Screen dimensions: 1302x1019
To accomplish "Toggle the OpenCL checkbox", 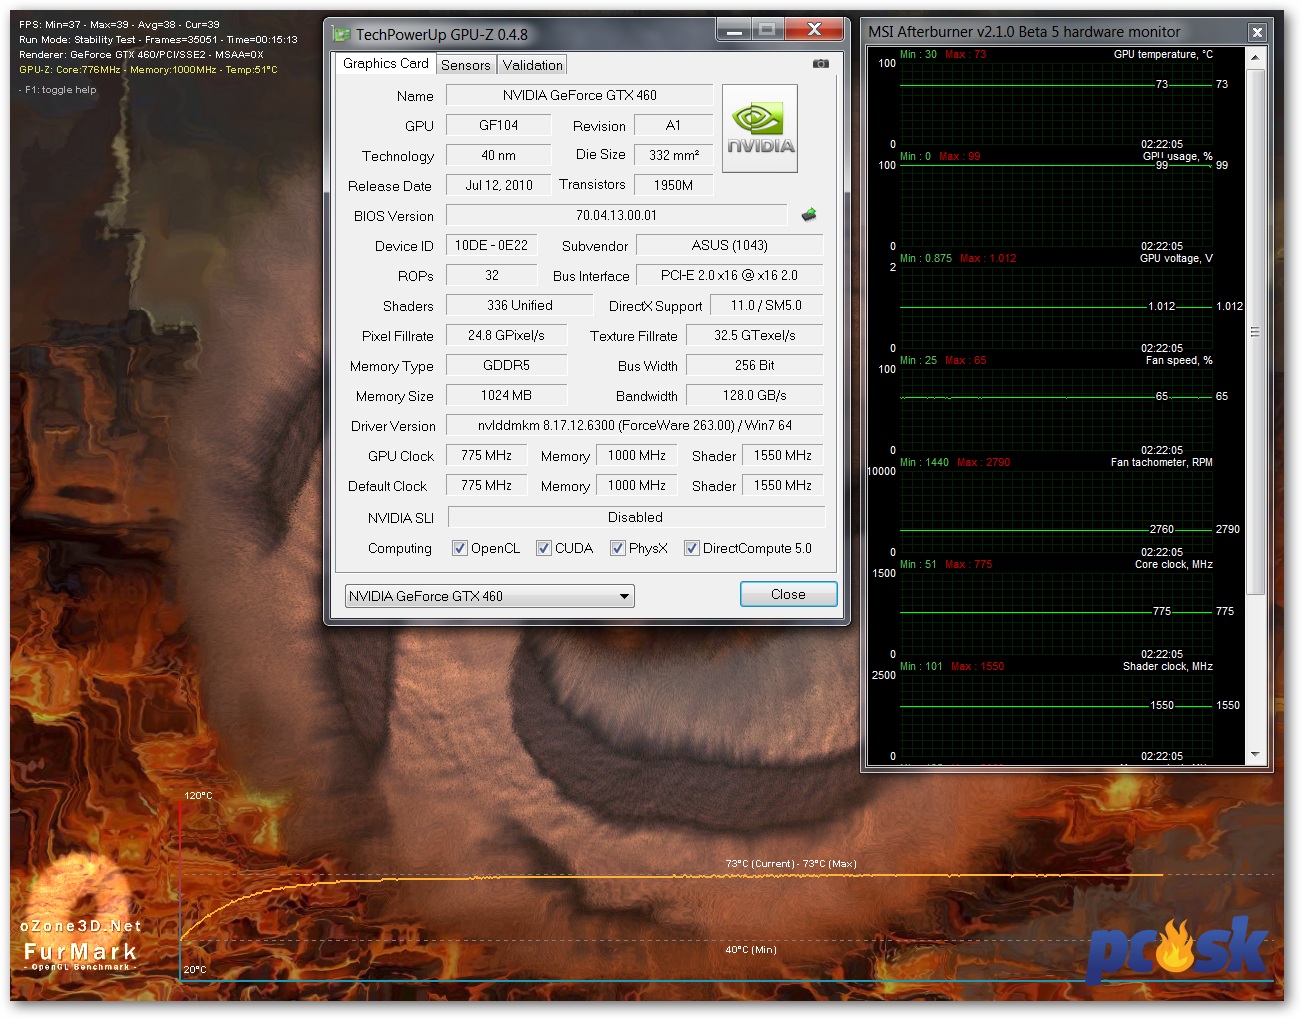I will [460, 548].
